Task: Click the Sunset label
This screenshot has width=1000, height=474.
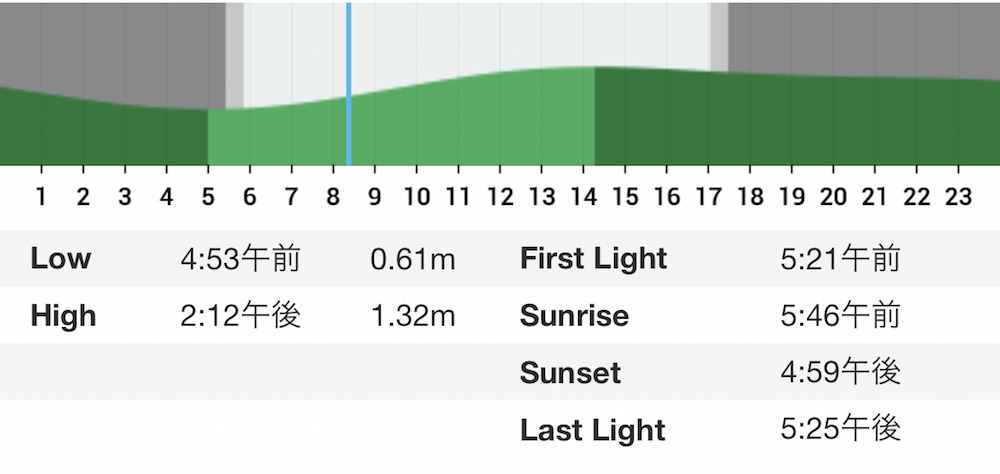Action: point(571,373)
